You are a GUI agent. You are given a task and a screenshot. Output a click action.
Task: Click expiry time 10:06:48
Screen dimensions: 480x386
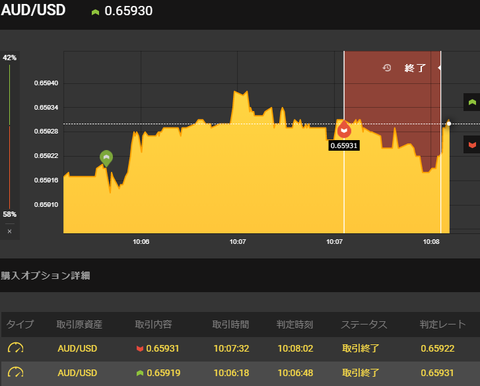[x=295, y=373]
